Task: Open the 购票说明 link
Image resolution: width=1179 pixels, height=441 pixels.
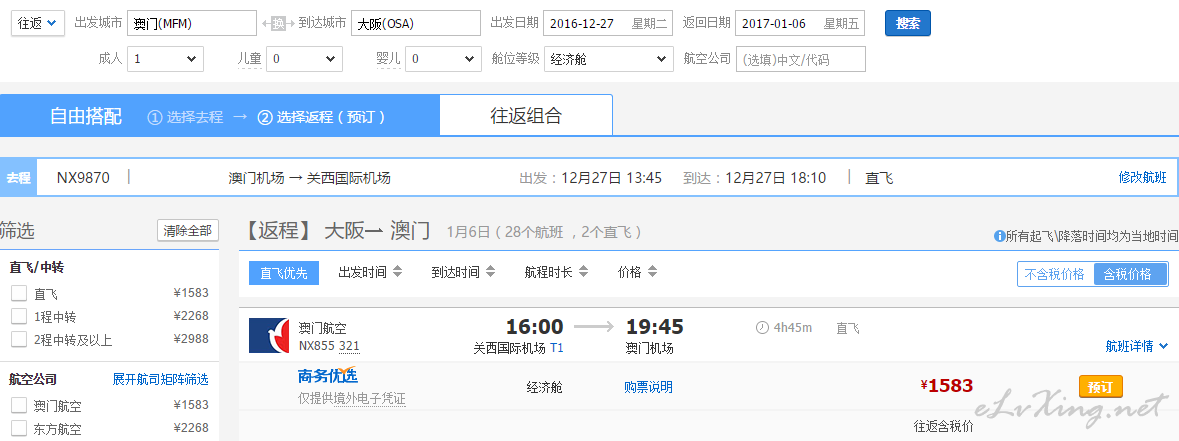Action: coord(648,387)
